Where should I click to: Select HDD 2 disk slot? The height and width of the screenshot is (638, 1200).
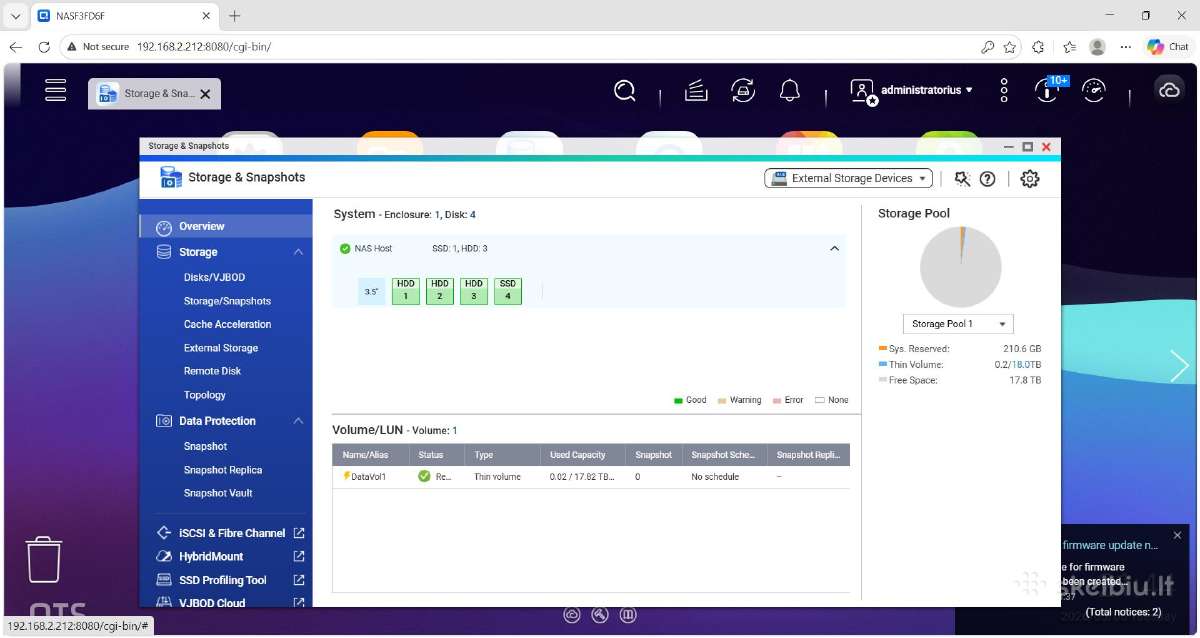(439, 290)
